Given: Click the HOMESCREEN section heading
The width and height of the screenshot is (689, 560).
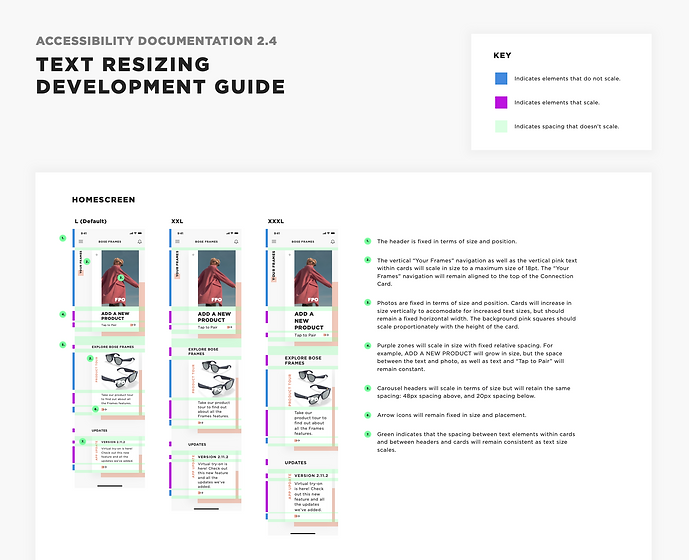Looking at the screenshot, I should [x=104, y=200].
